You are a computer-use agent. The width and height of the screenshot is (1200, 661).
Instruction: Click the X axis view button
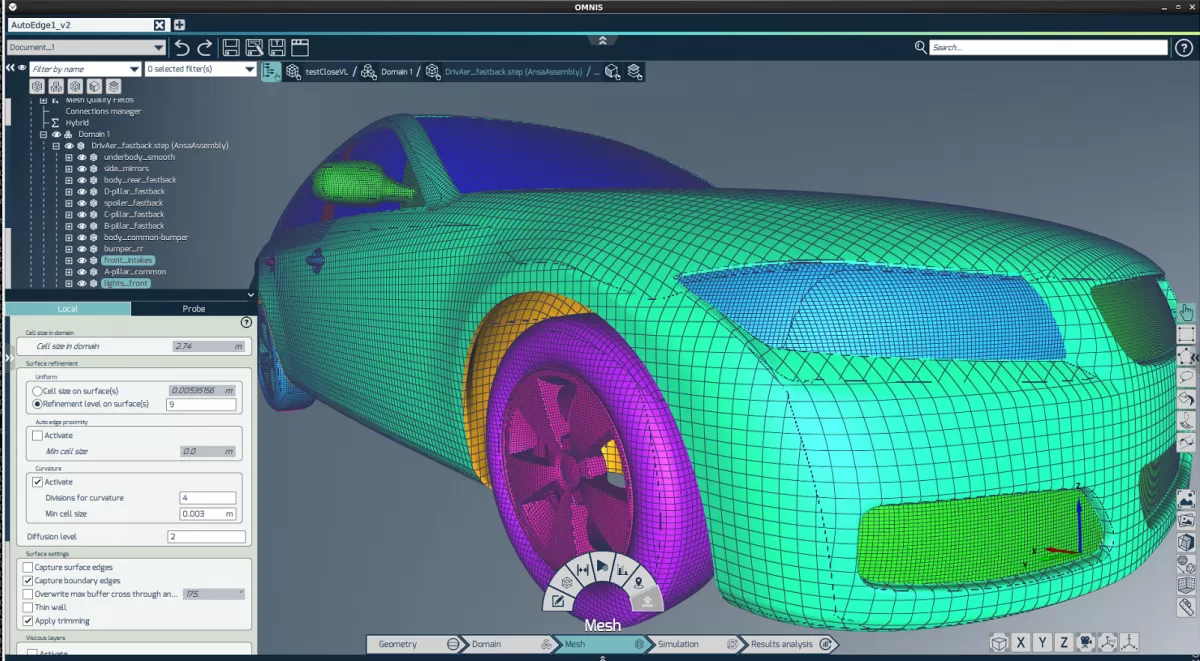[x=1021, y=643]
